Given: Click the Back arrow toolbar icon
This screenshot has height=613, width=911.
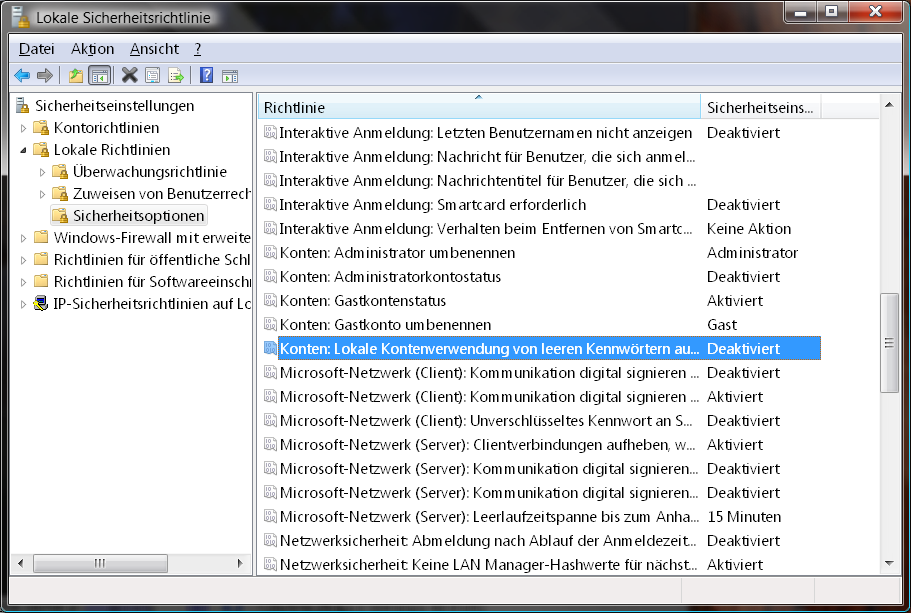Looking at the screenshot, I should tap(22, 75).
